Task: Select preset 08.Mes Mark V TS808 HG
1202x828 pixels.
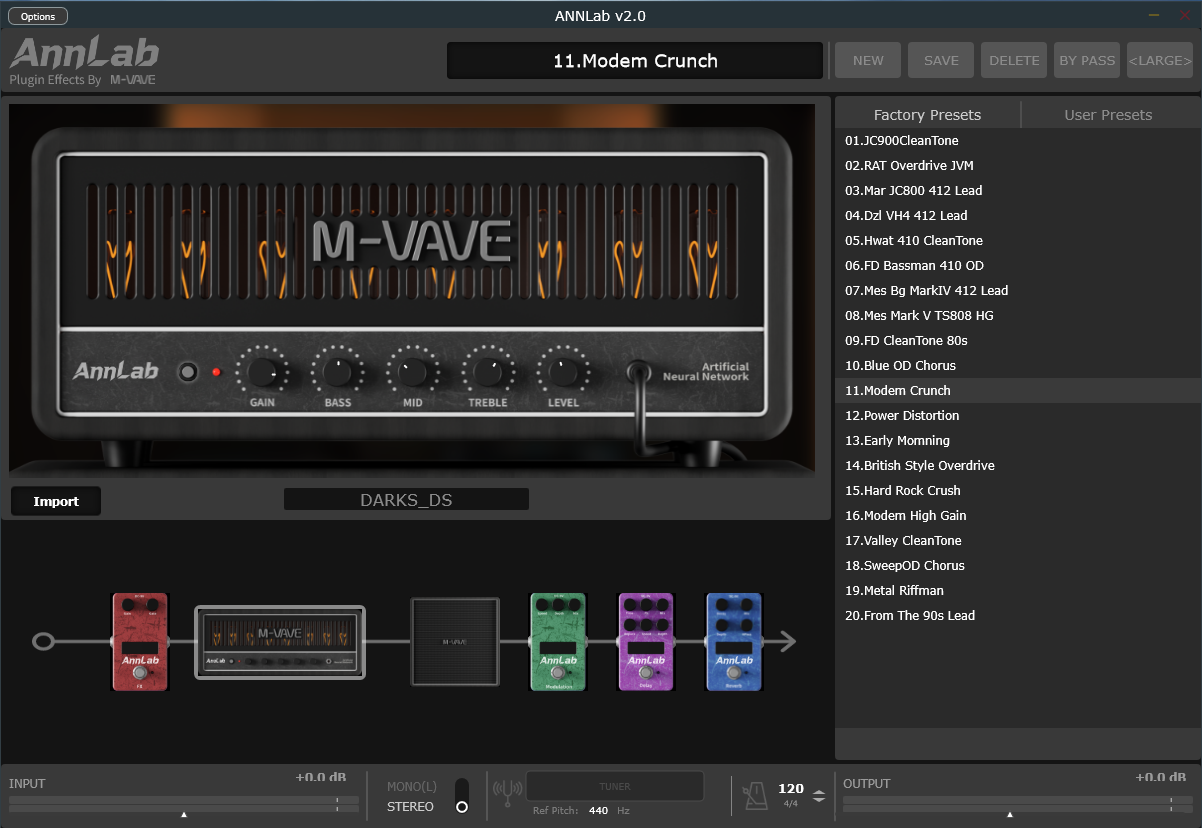Action: coord(1017,316)
